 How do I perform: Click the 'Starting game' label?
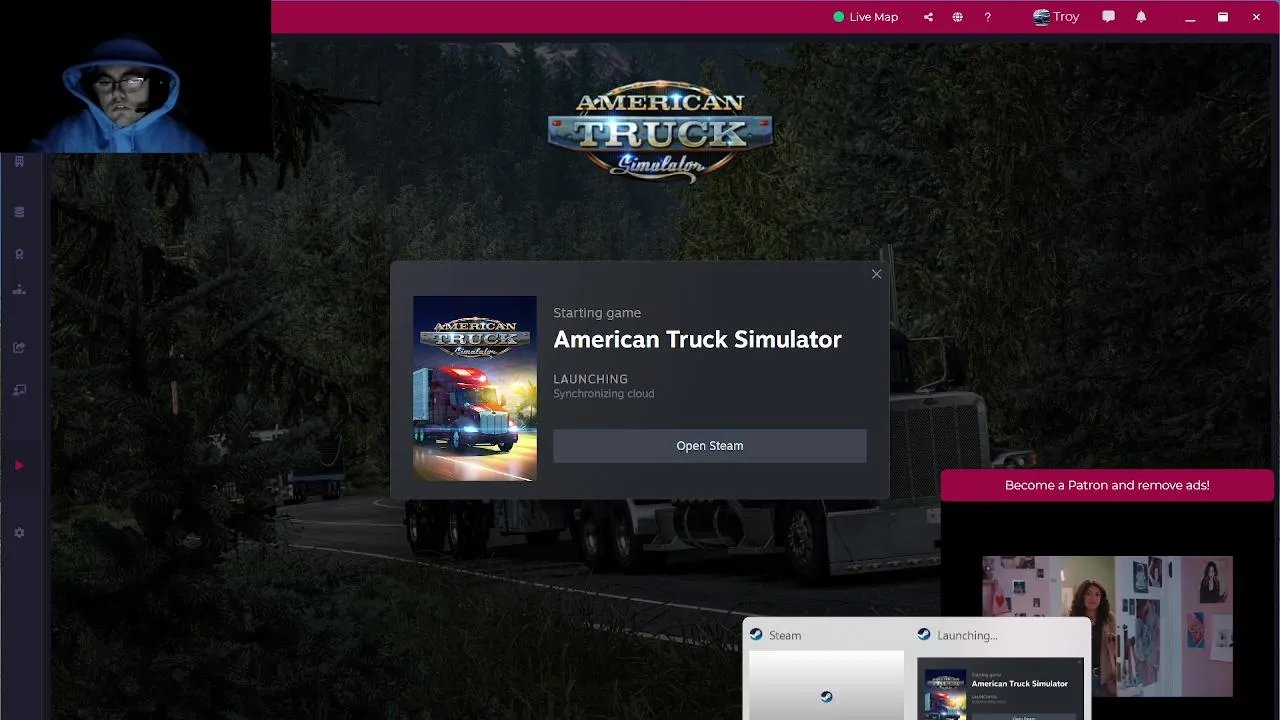[597, 313]
